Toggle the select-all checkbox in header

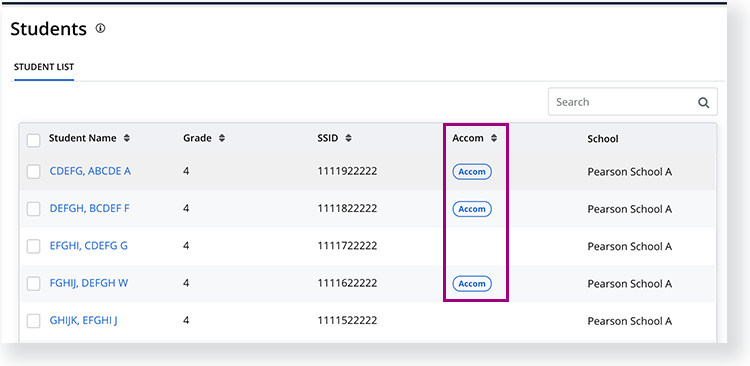[x=33, y=141]
